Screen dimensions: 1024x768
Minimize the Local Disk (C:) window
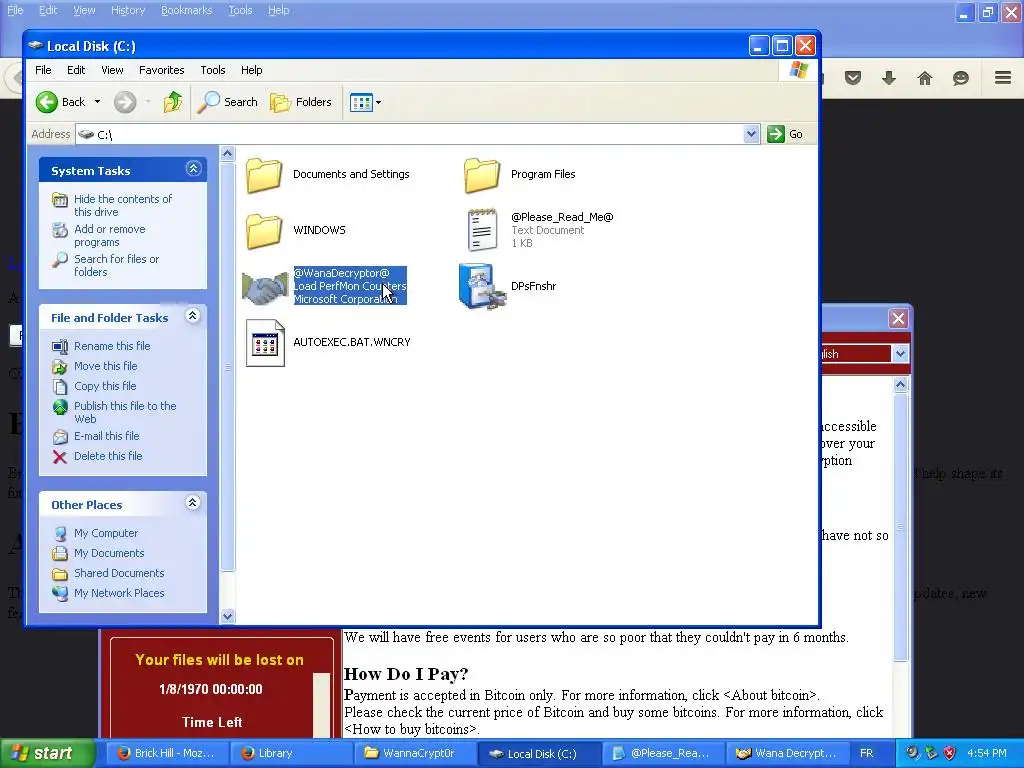click(x=758, y=46)
